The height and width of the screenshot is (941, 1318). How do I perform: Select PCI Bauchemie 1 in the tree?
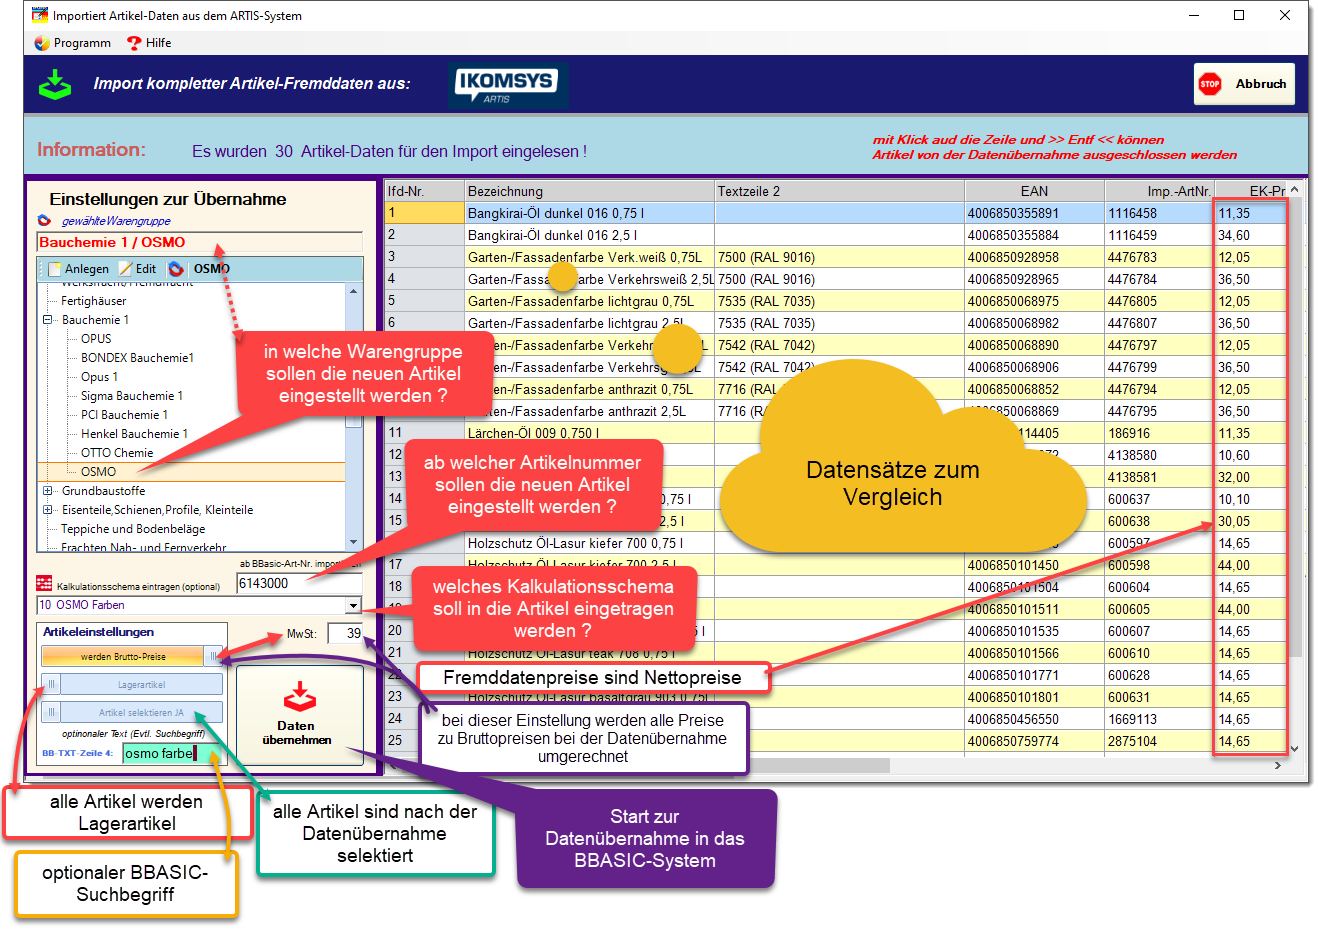click(x=124, y=415)
